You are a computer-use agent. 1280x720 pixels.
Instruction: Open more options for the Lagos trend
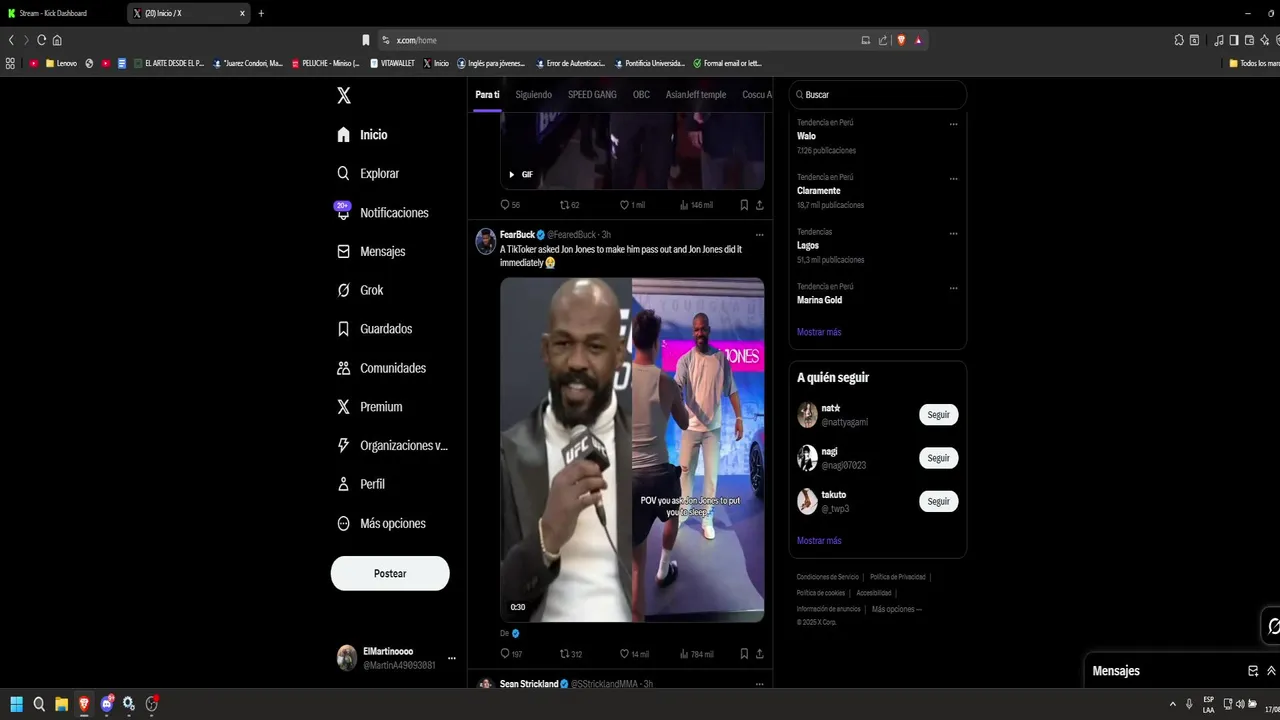click(x=953, y=233)
